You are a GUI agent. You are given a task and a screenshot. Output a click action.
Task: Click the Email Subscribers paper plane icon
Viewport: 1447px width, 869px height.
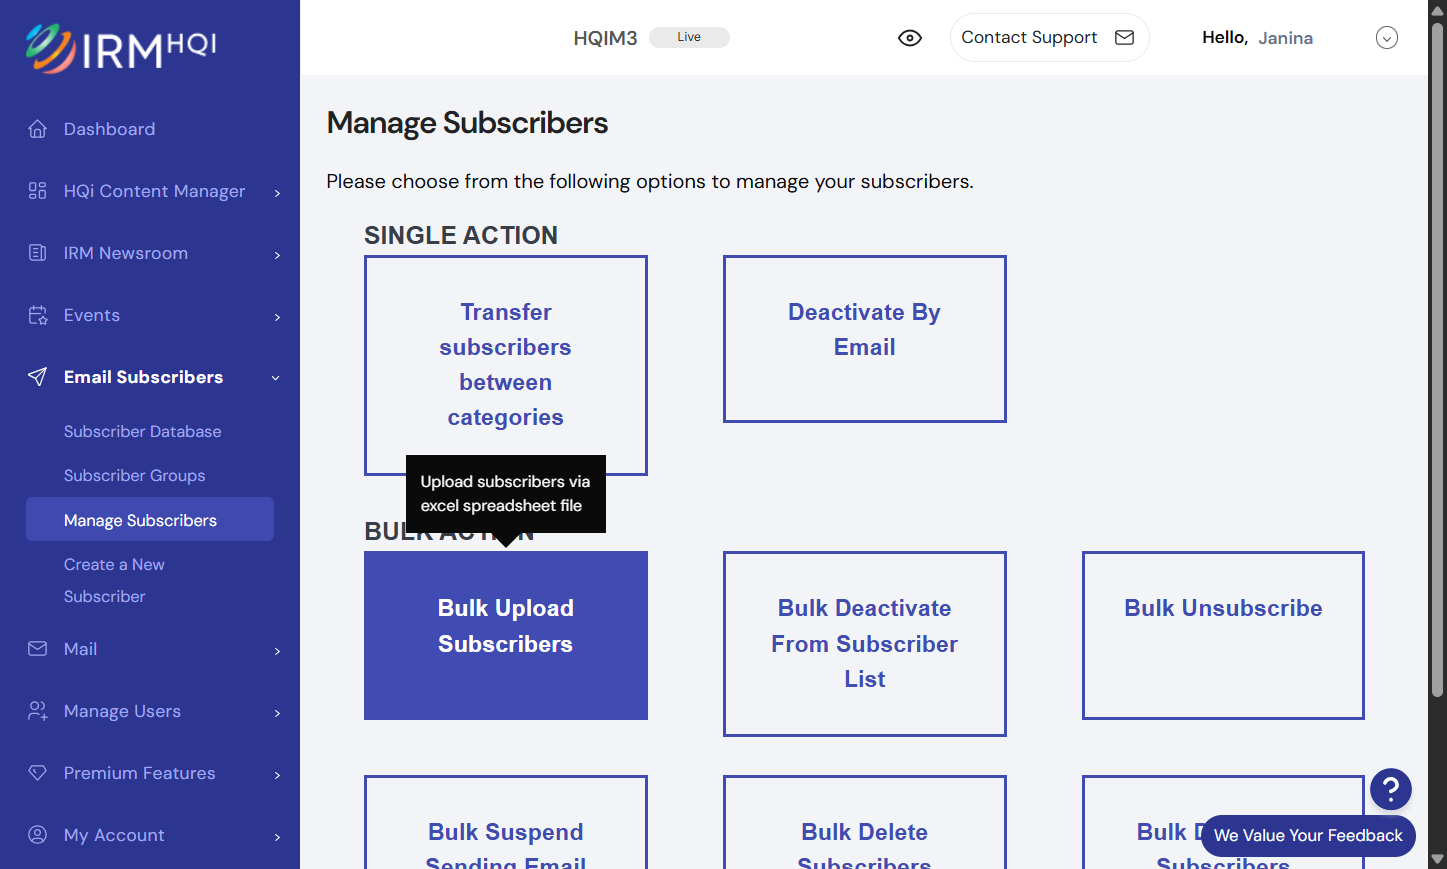pyautogui.click(x=38, y=377)
